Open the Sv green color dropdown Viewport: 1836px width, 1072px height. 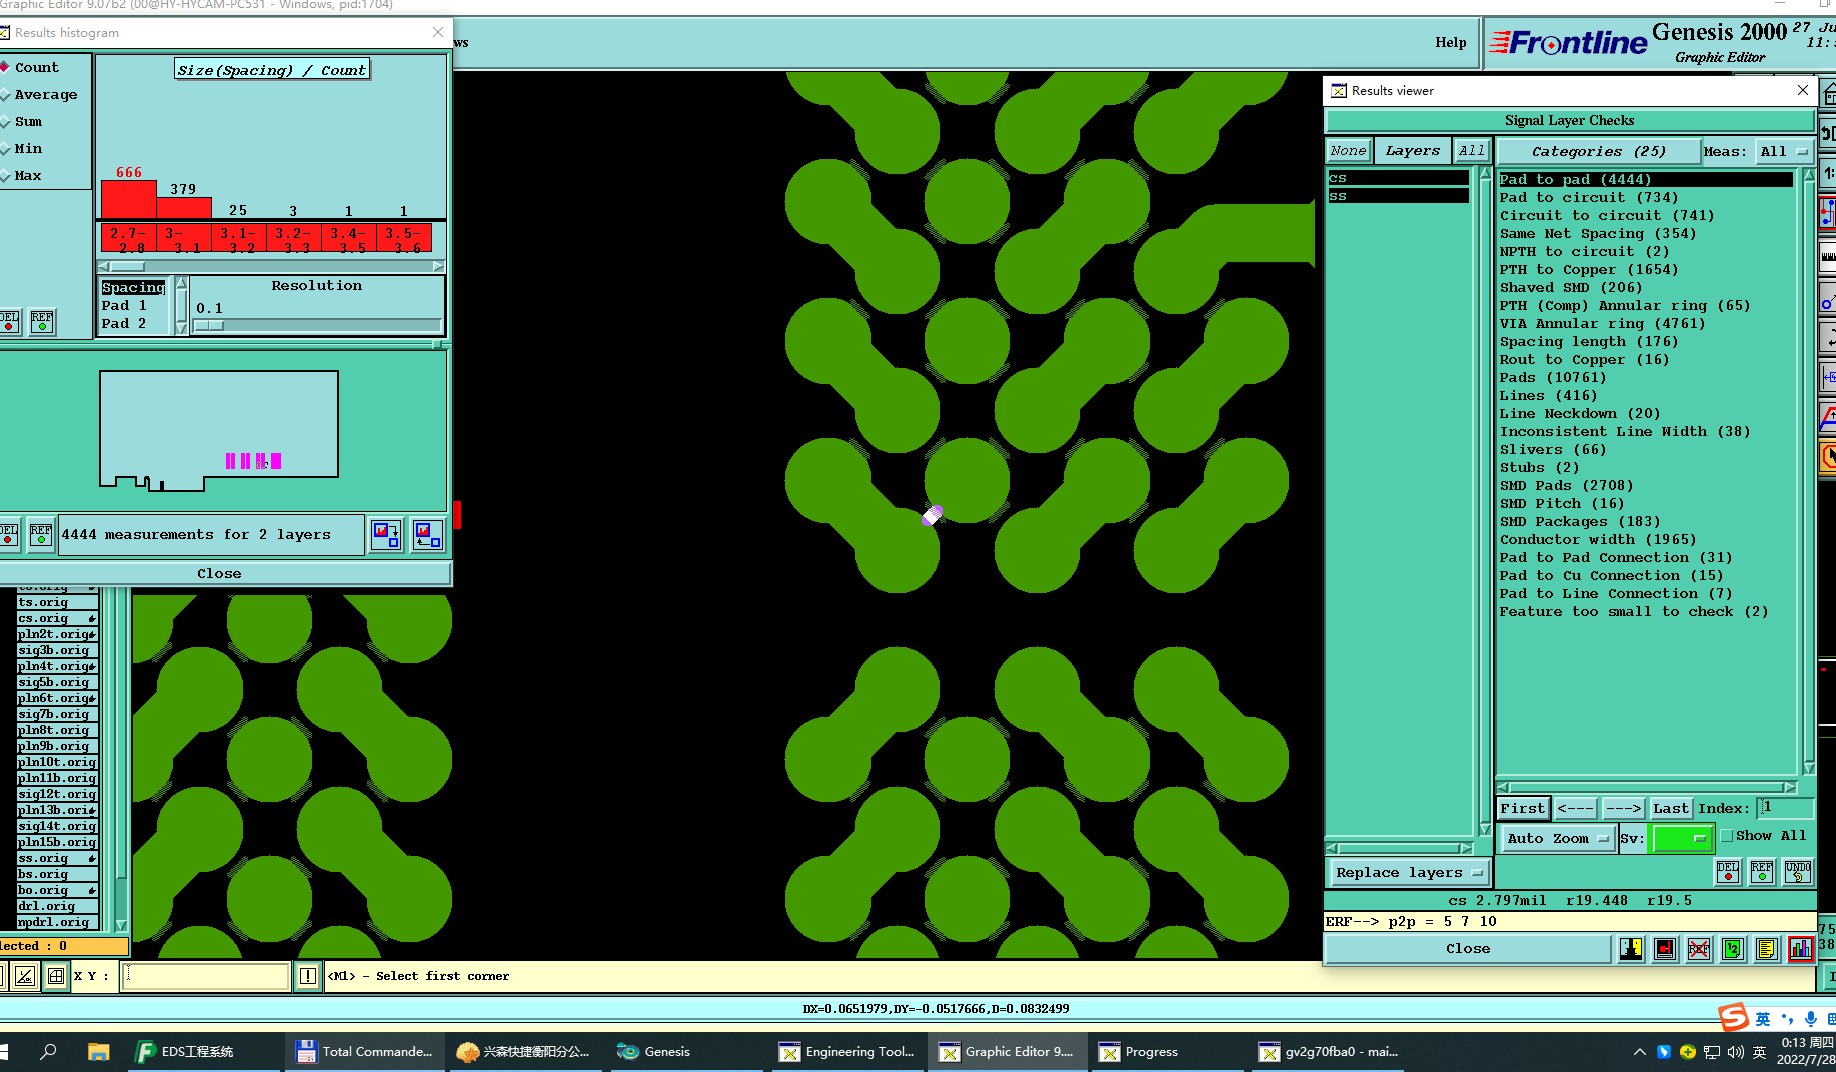click(1683, 839)
